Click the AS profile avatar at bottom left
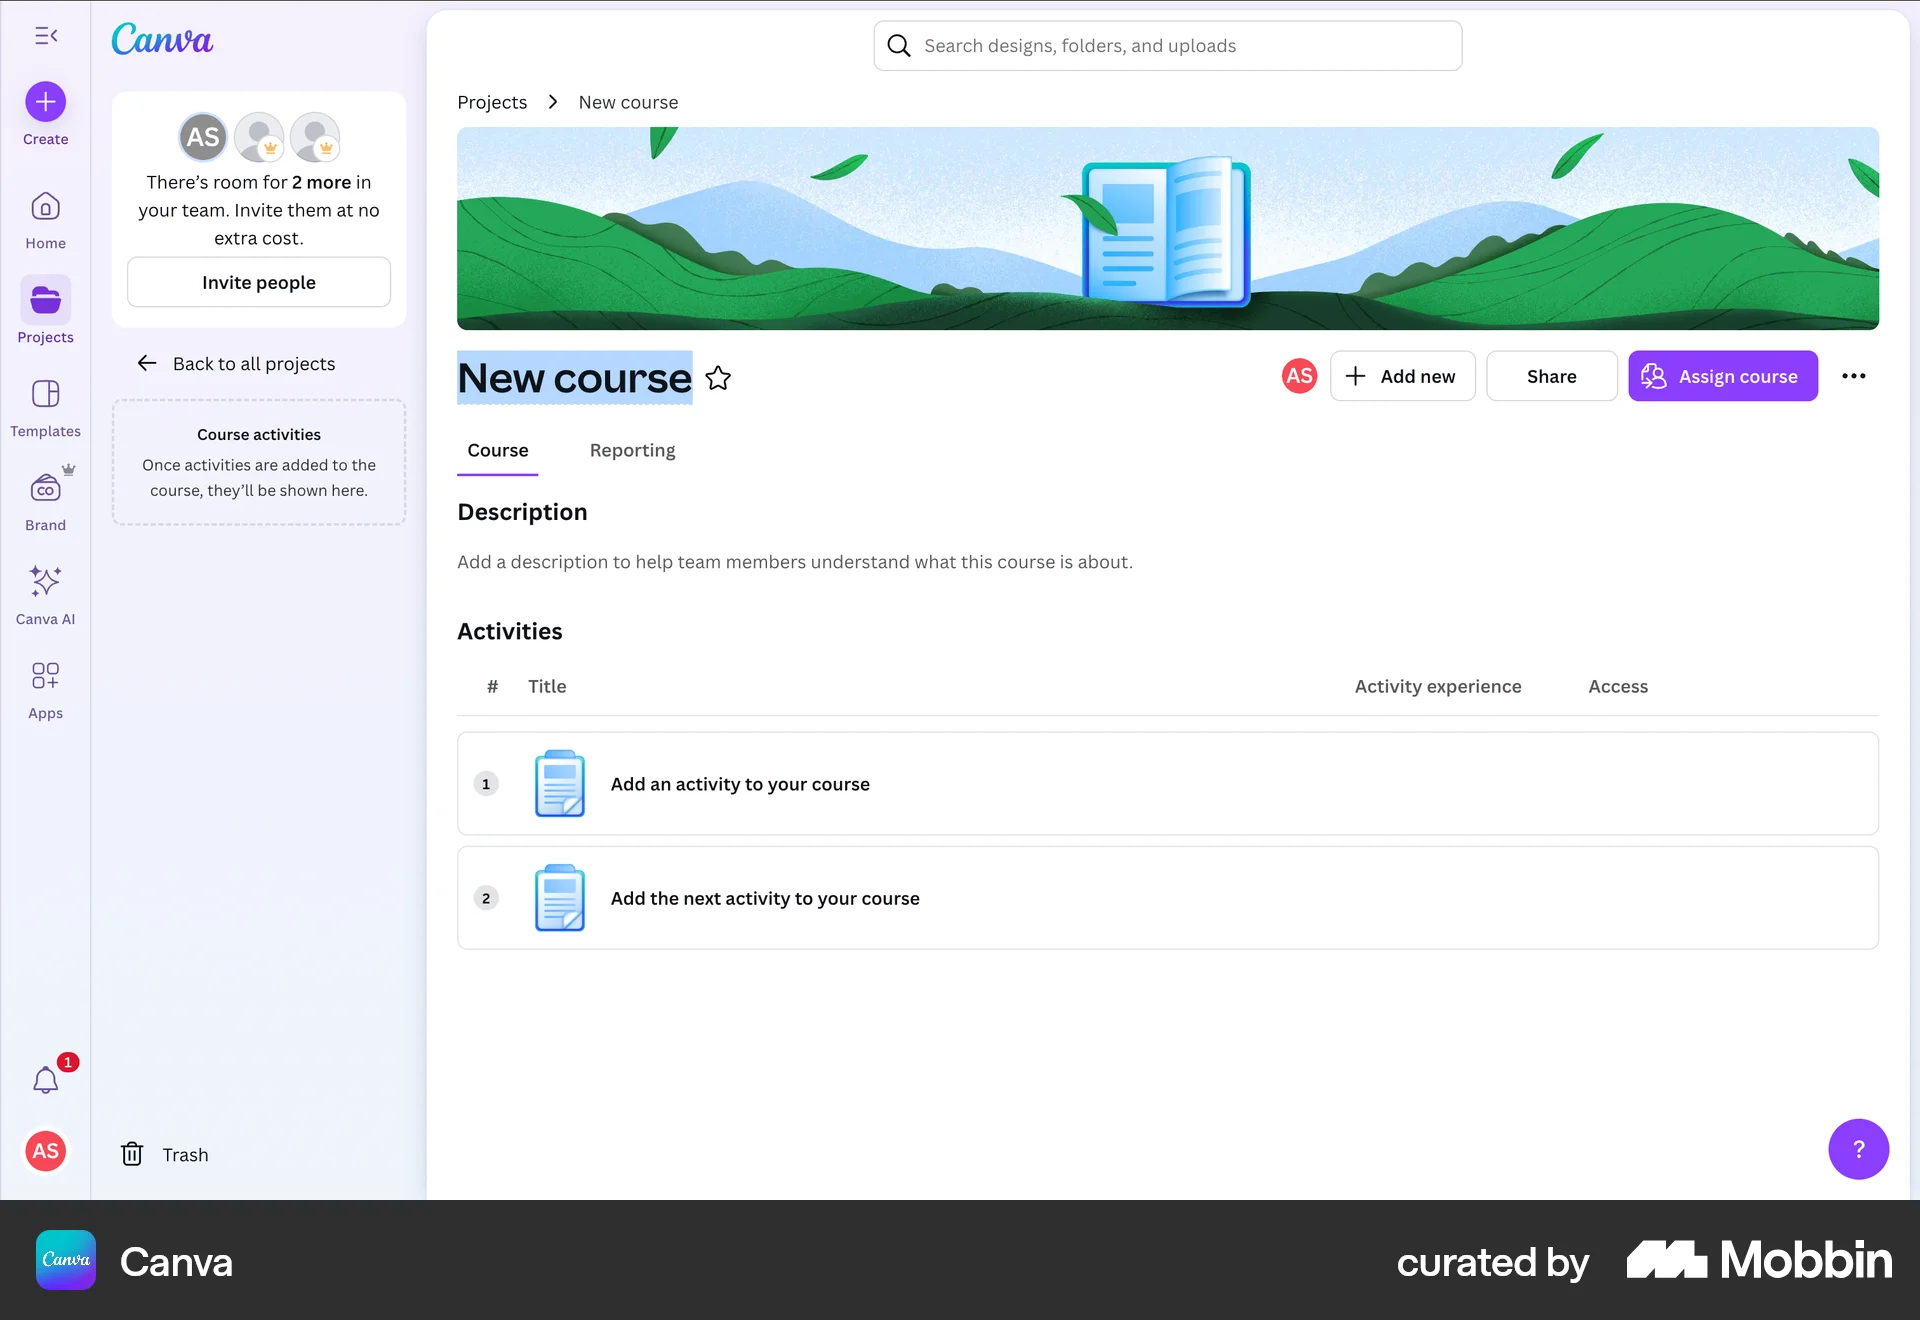Viewport: 1920px width, 1320px height. coord(45,1150)
